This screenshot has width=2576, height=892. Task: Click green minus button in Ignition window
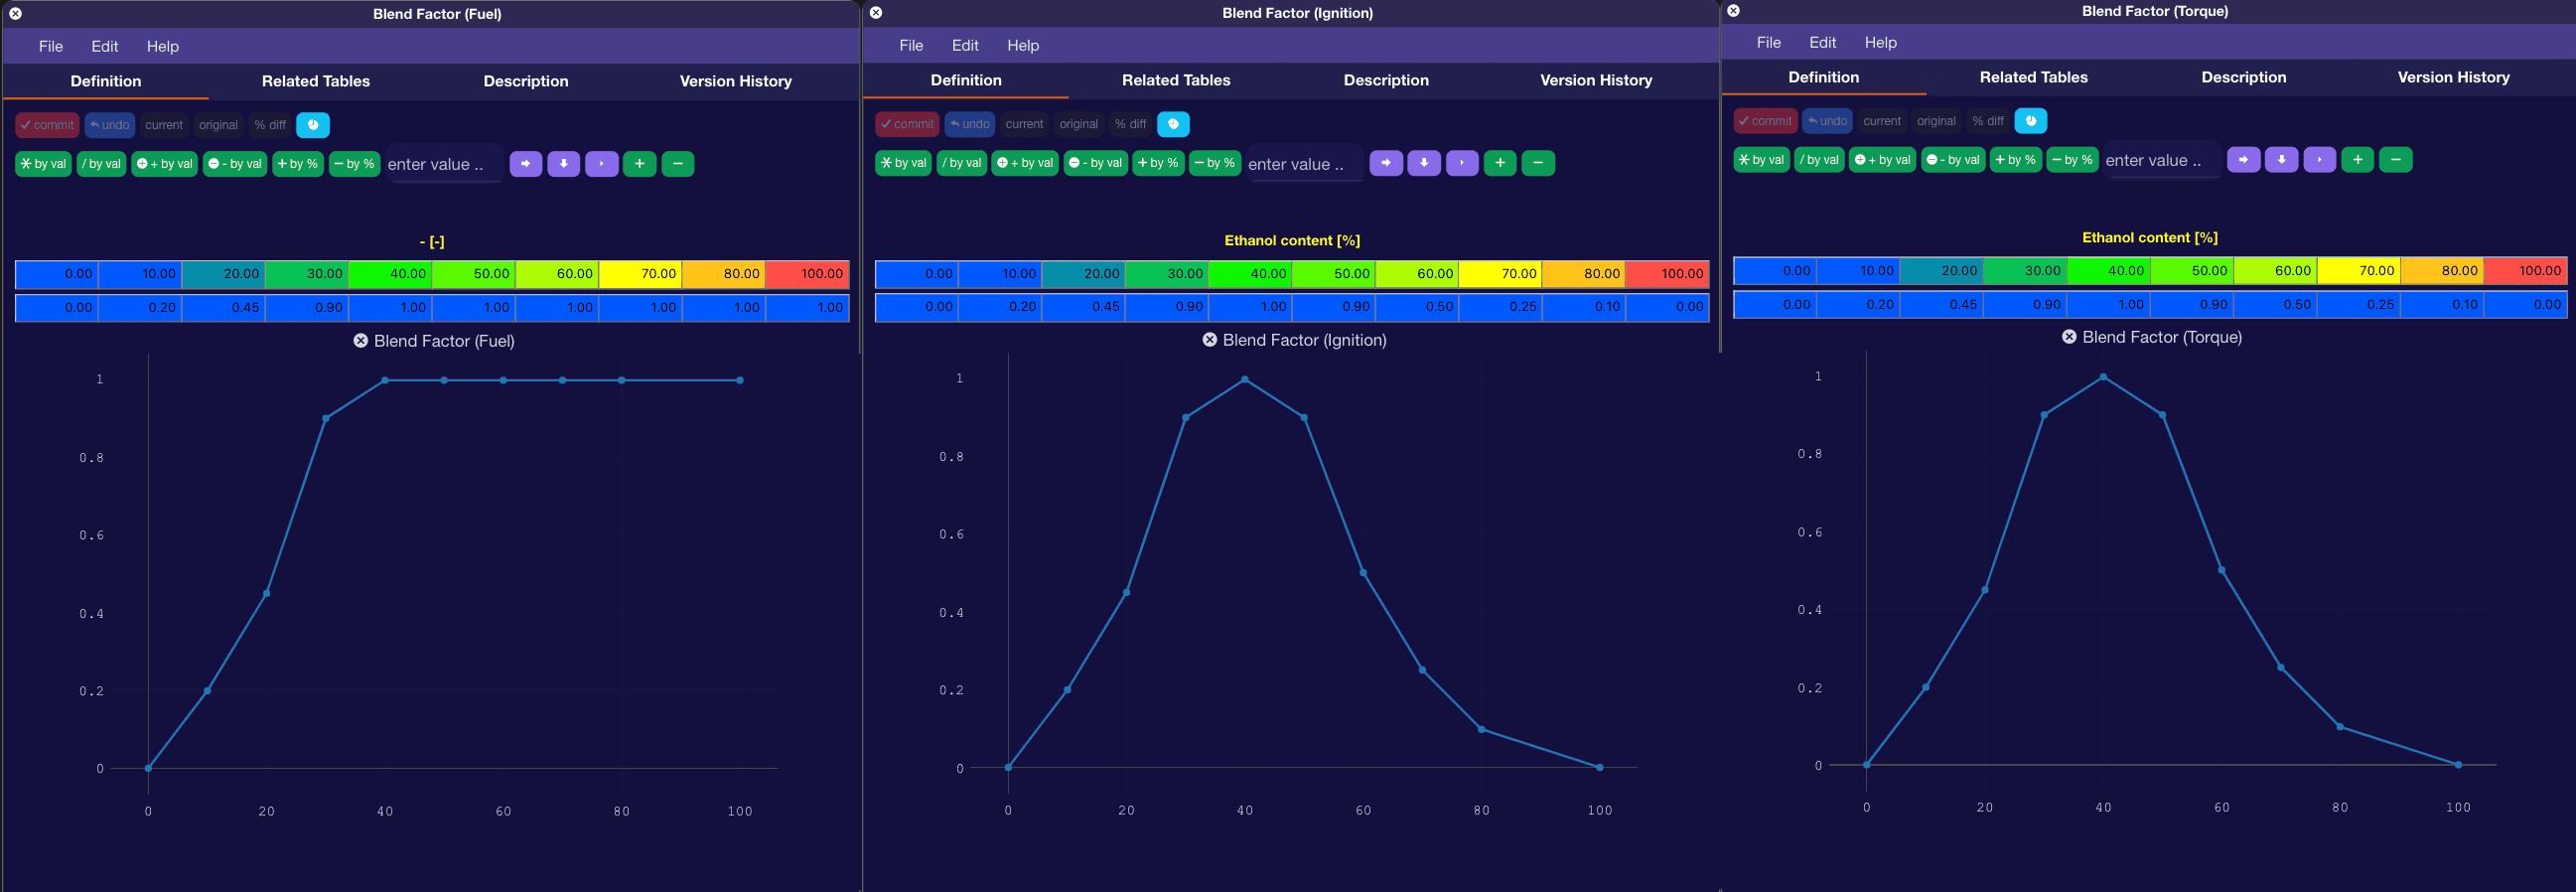(1538, 163)
